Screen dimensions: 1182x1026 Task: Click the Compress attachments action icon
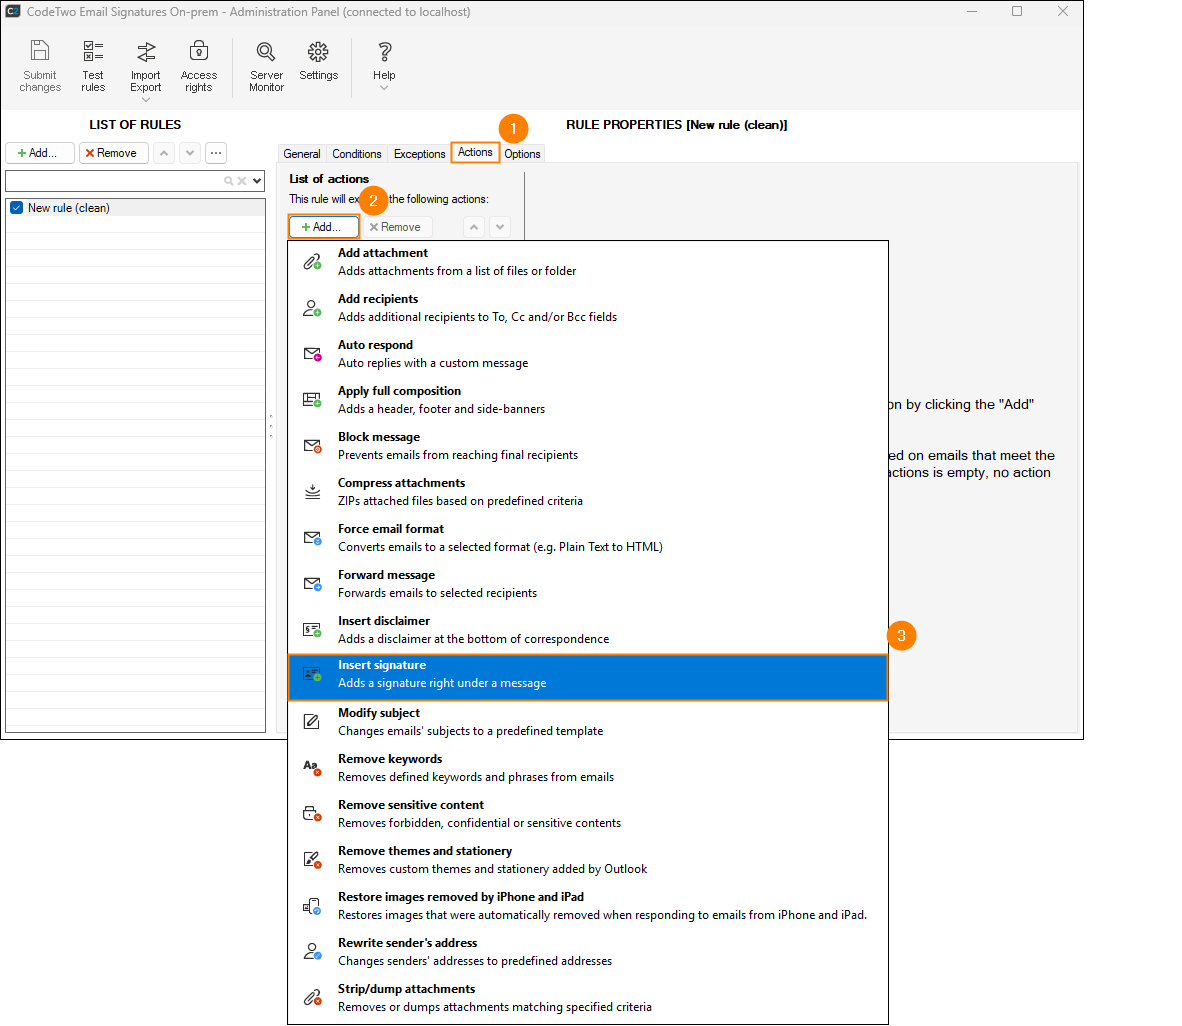click(312, 491)
